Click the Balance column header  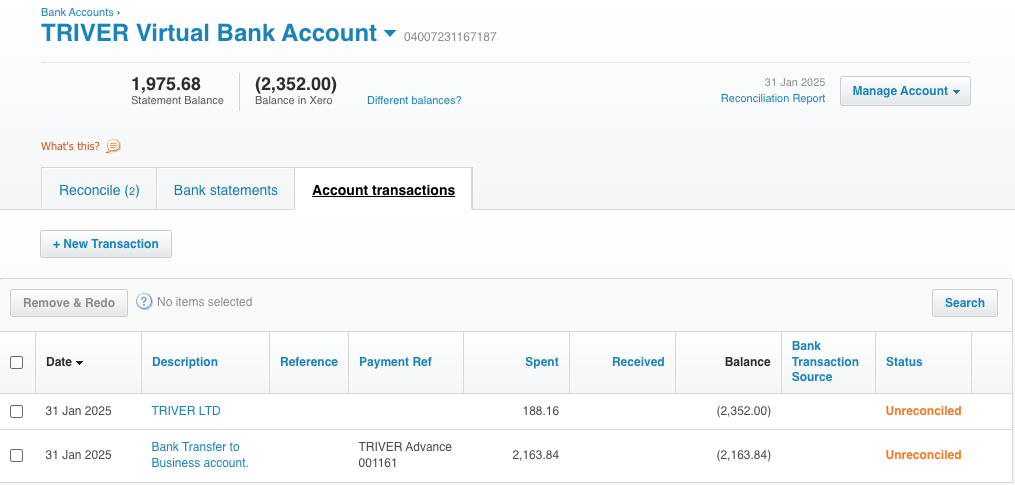point(748,362)
